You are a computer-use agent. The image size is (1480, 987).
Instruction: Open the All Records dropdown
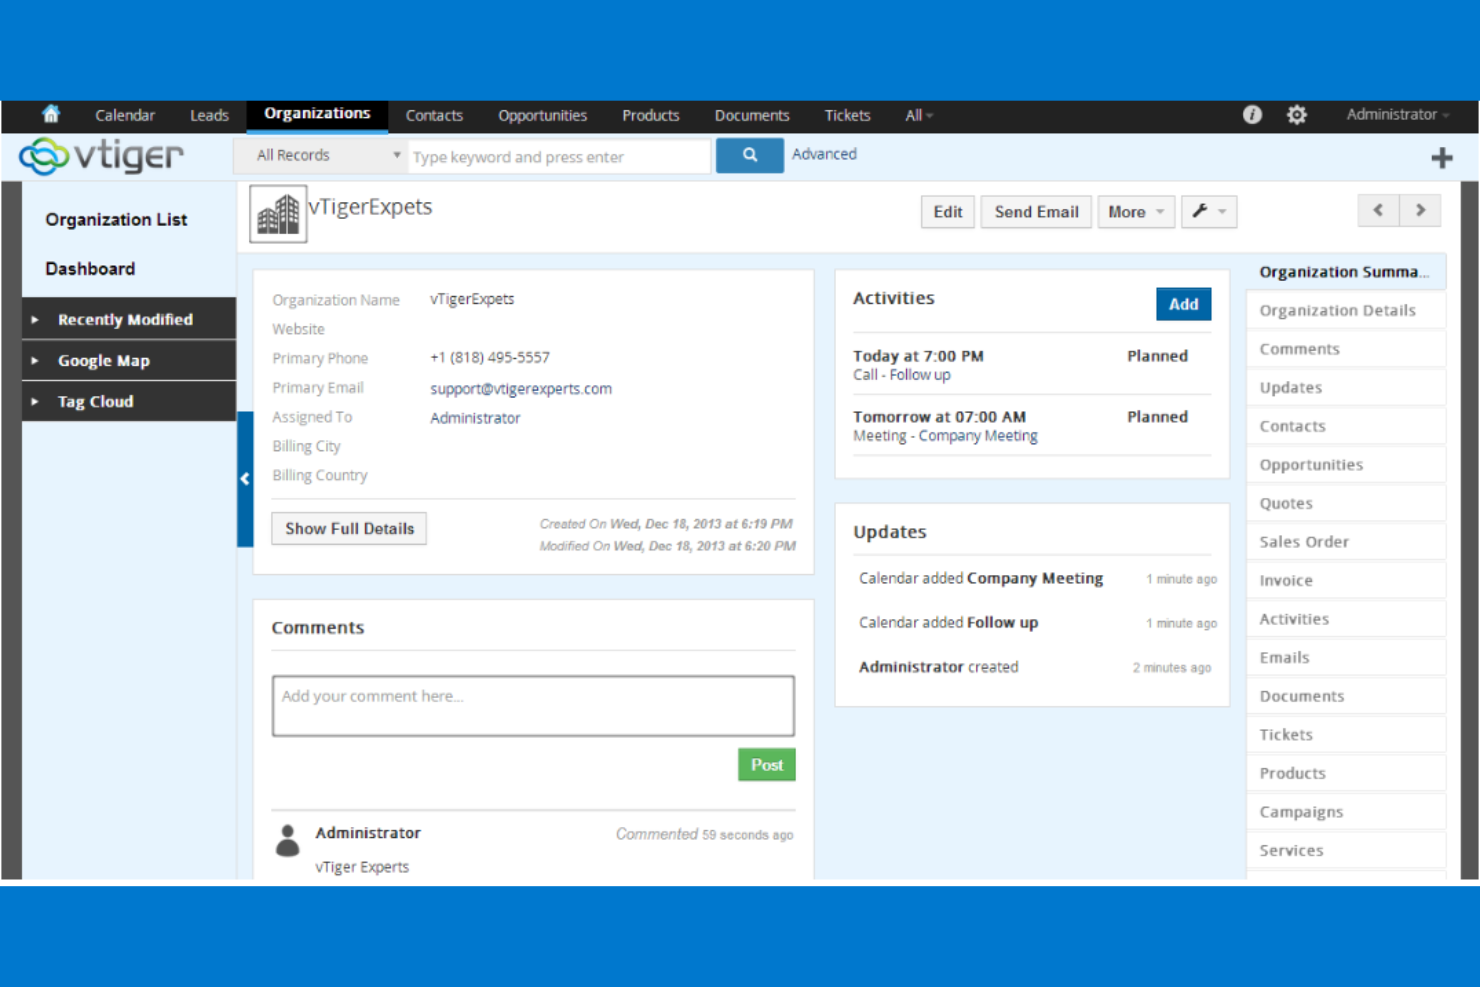pos(321,155)
